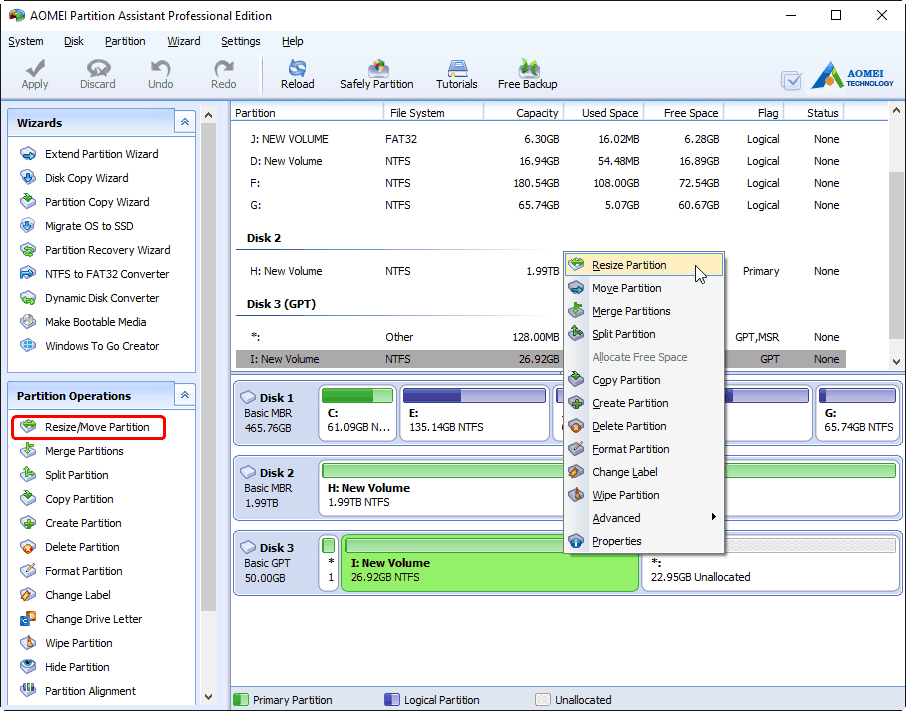Click the Redo toolbar icon
Screen dimensions: 906x711
[223, 74]
